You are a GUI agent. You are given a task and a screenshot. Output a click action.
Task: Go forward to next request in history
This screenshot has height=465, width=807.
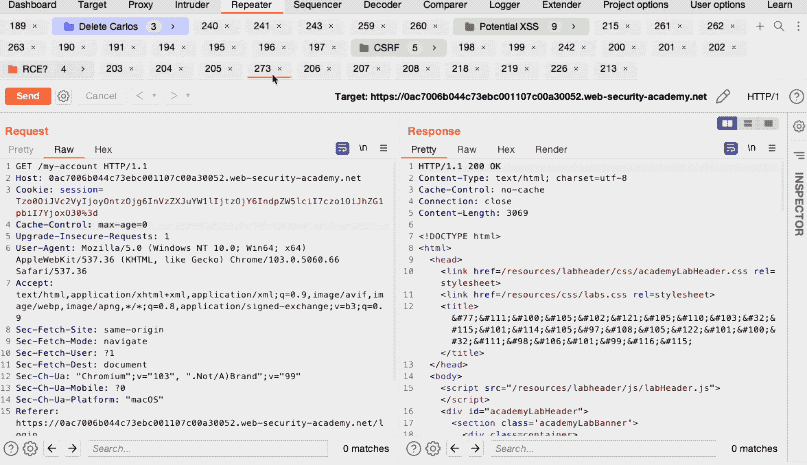[173, 95]
